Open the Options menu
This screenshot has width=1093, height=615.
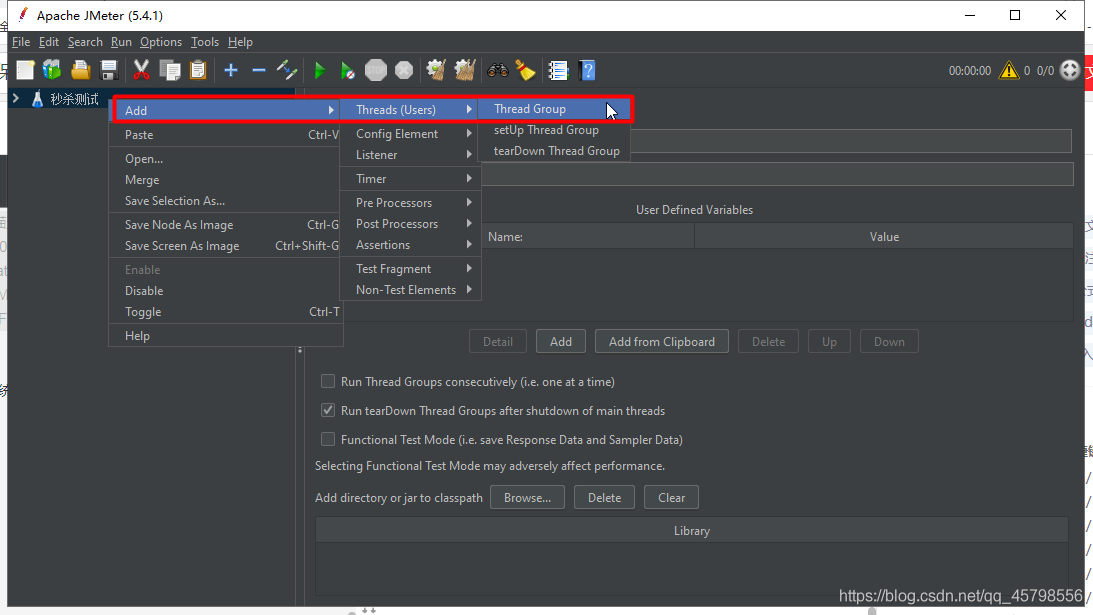[x=161, y=42]
